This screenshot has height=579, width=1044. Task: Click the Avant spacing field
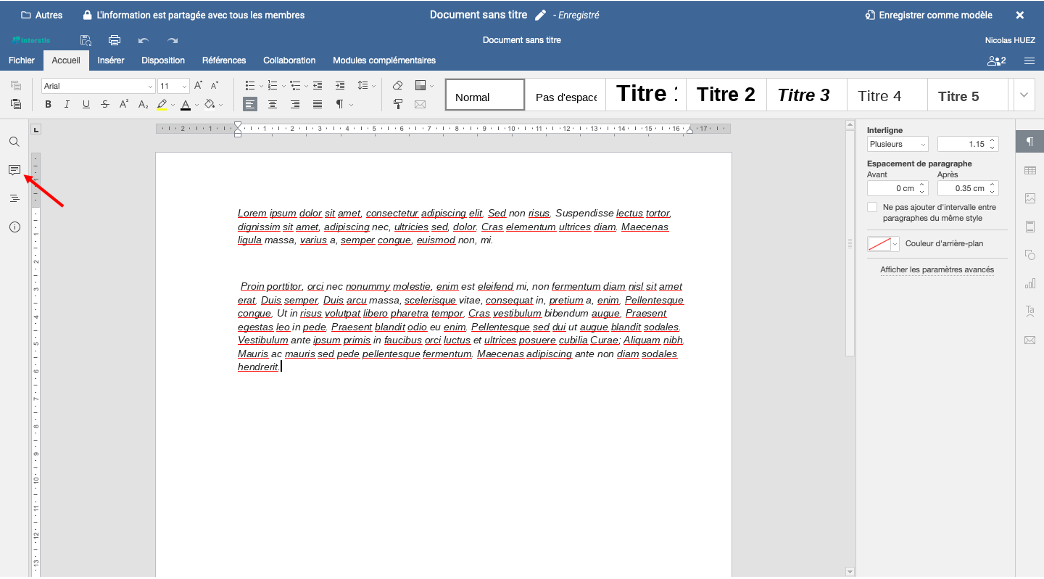(x=898, y=188)
